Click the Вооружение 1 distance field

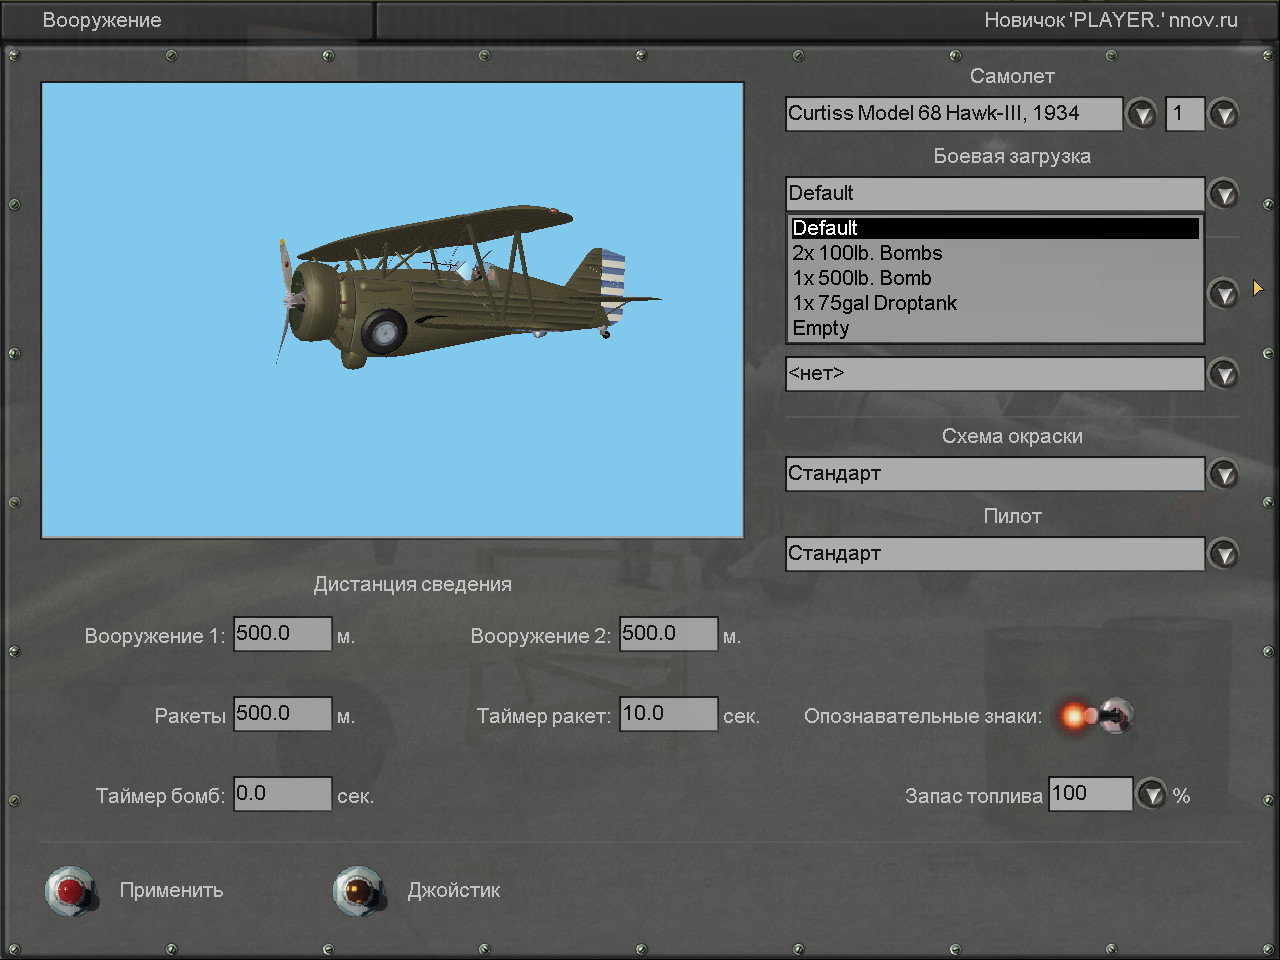(x=282, y=634)
